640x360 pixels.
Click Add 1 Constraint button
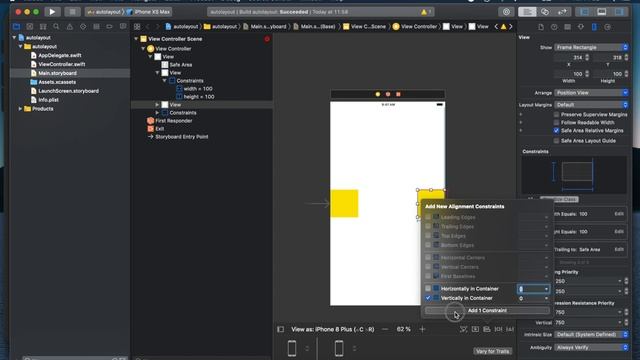(487, 311)
